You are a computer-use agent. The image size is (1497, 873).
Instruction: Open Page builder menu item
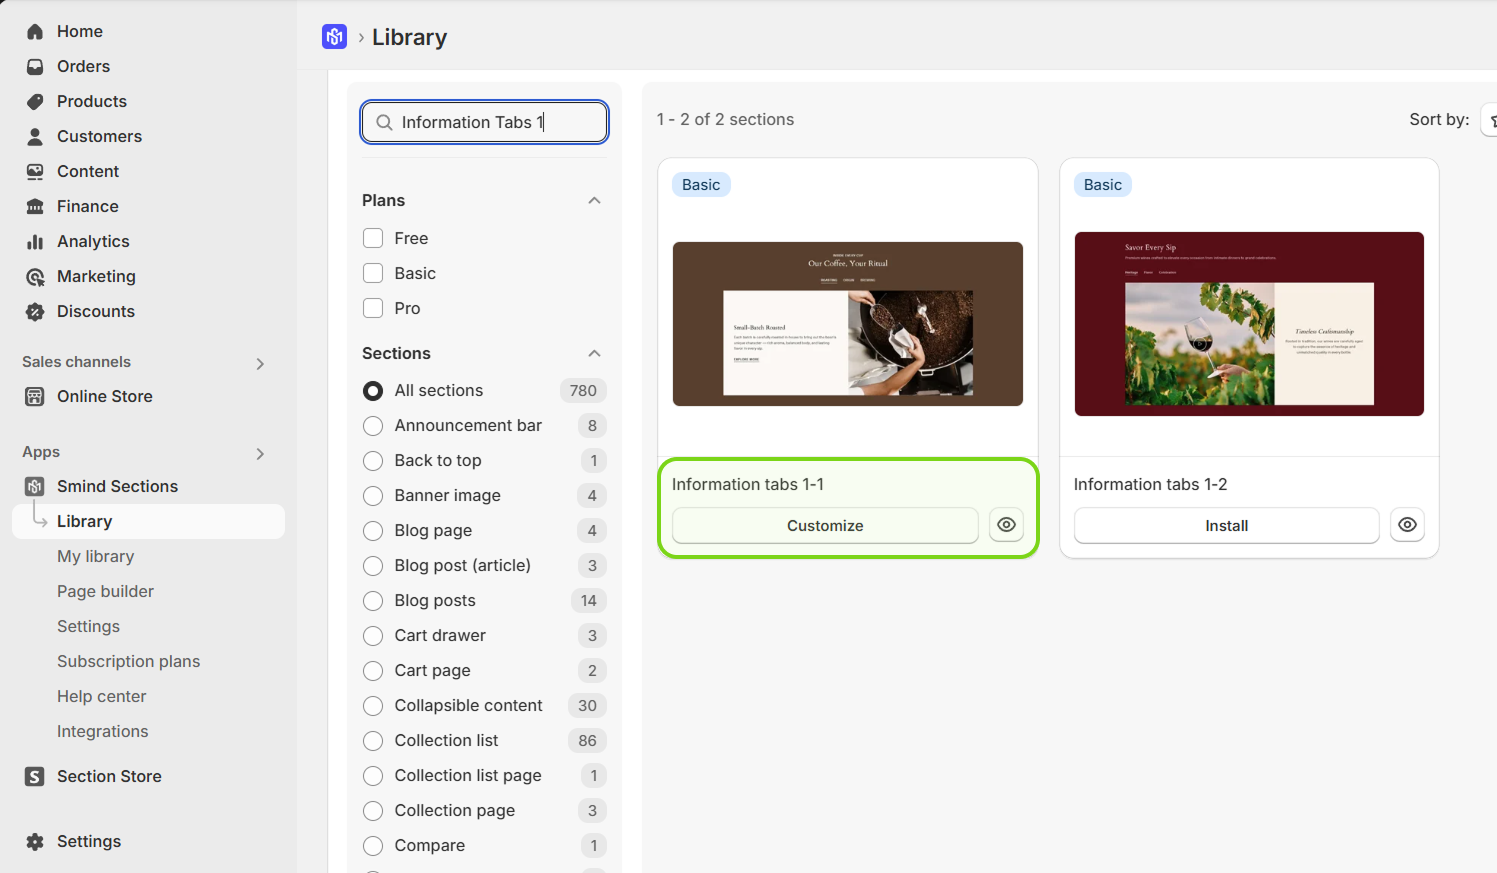pyautogui.click(x=105, y=592)
